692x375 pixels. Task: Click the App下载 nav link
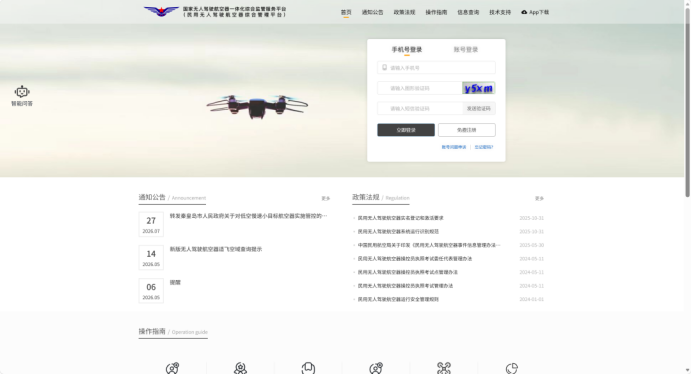pos(535,12)
